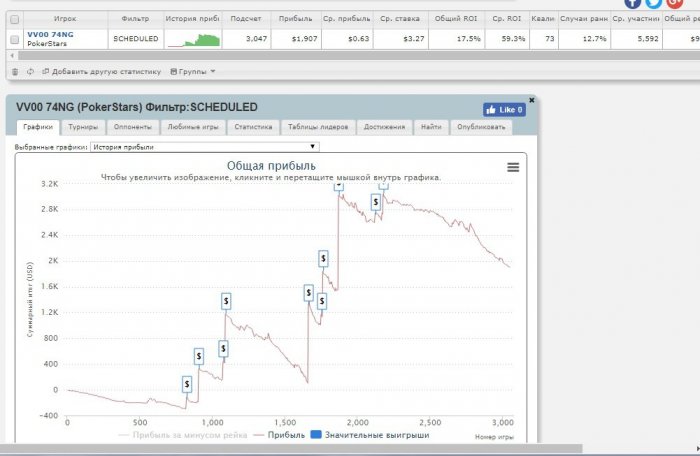The width and height of the screenshot is (700, 456).
Task: Sort by the Ср. прибыль column header
Action: (x=347, y=19)
